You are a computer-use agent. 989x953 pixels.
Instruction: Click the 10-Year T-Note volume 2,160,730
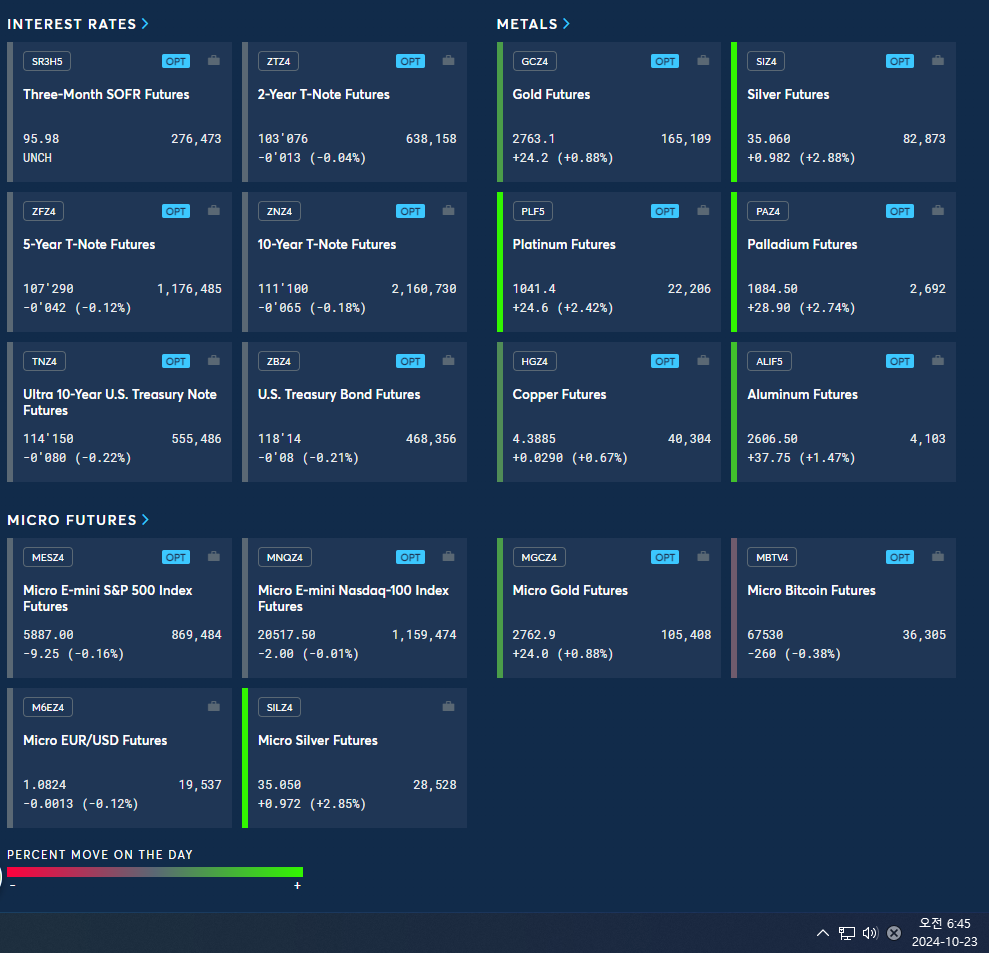pos(424,289)
